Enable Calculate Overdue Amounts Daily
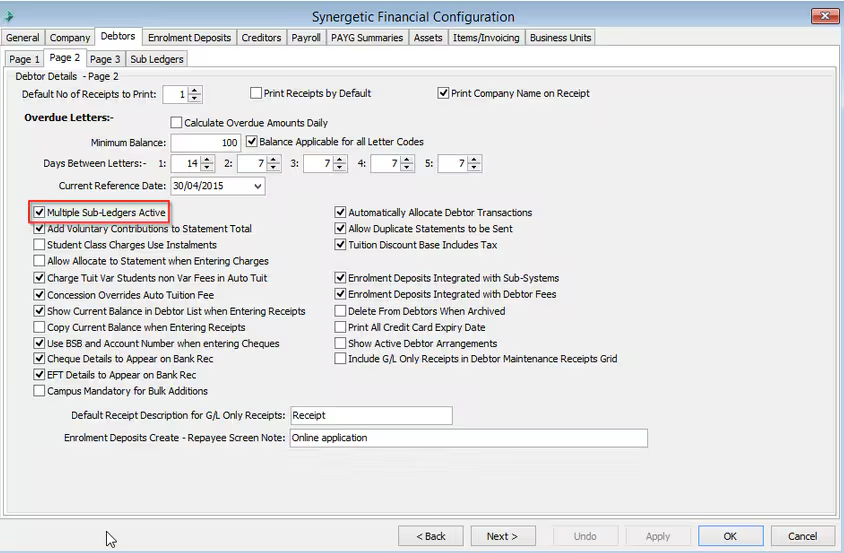This screenshot has height=553, width=844. [x=176, y=123]
